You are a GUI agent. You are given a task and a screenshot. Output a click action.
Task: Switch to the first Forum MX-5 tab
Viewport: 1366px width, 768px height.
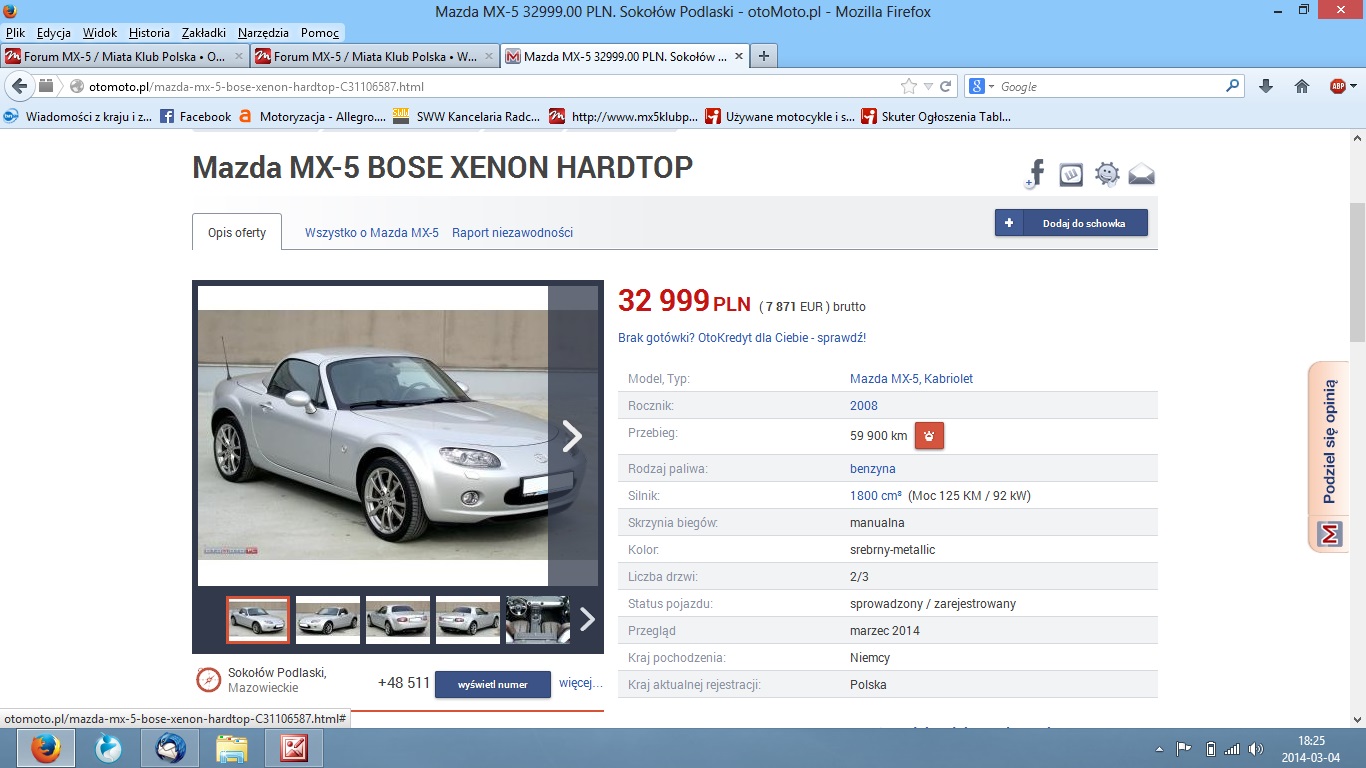click(125, 56)
